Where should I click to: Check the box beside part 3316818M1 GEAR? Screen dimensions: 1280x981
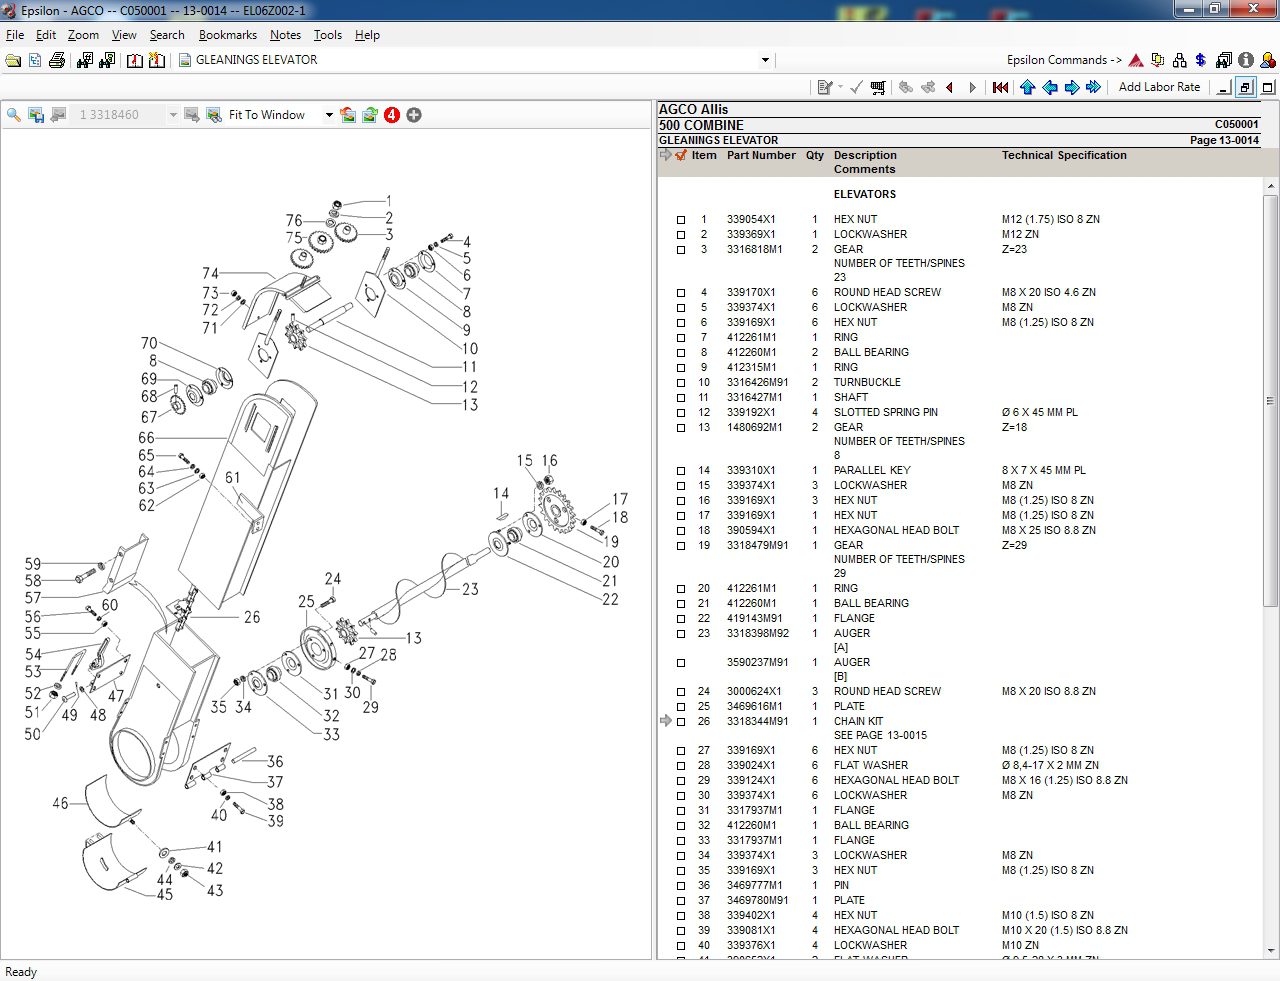681,250
